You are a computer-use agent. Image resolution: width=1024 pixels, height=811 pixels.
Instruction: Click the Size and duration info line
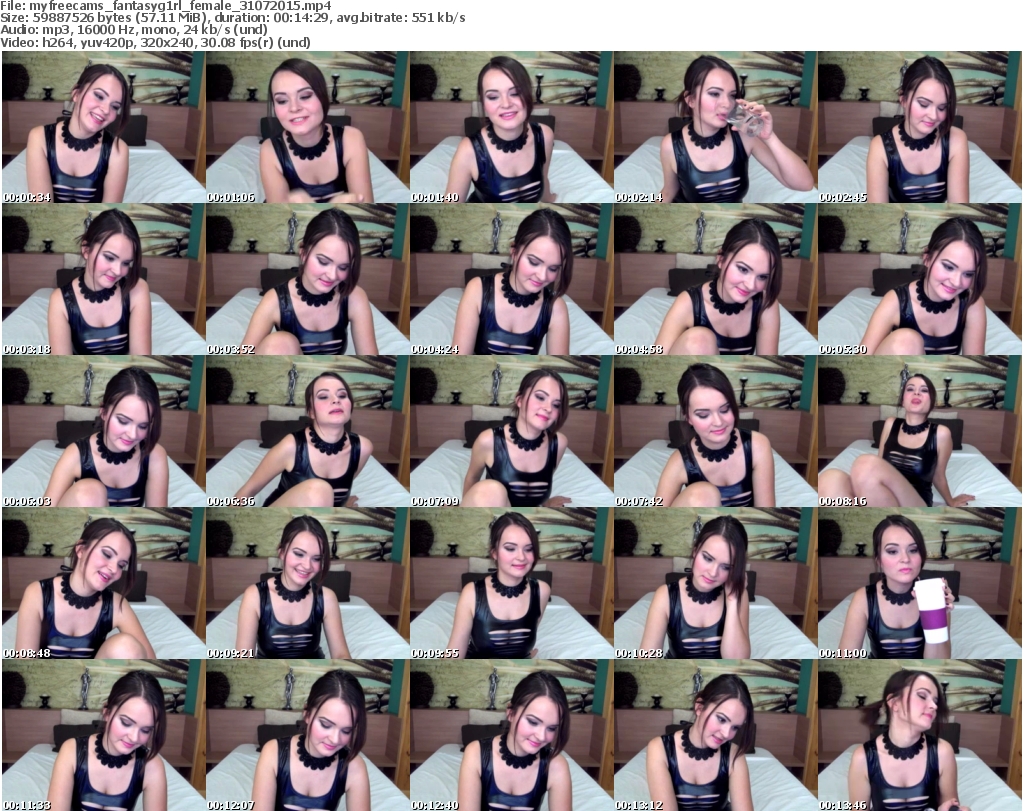[x=232, y=18]
